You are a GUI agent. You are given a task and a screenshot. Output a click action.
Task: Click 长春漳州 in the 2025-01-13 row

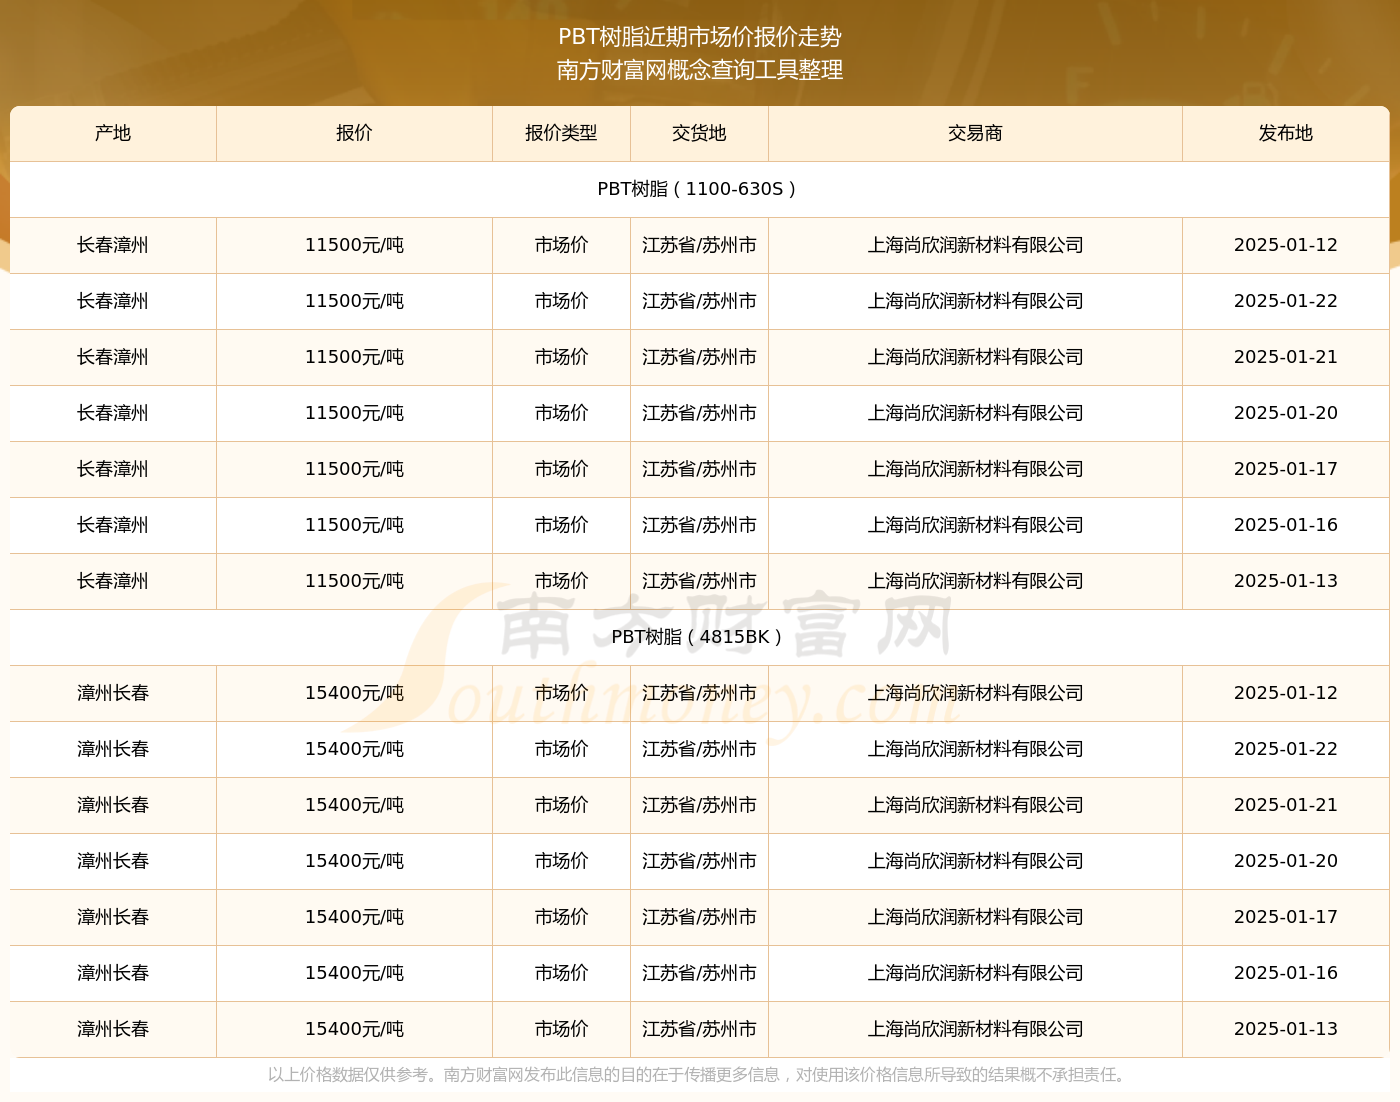113,581
